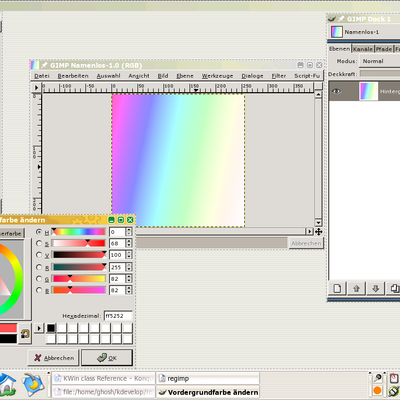Open the Bild menu
The width and height of the screenshot is (400, 400).
coord(163,76)
